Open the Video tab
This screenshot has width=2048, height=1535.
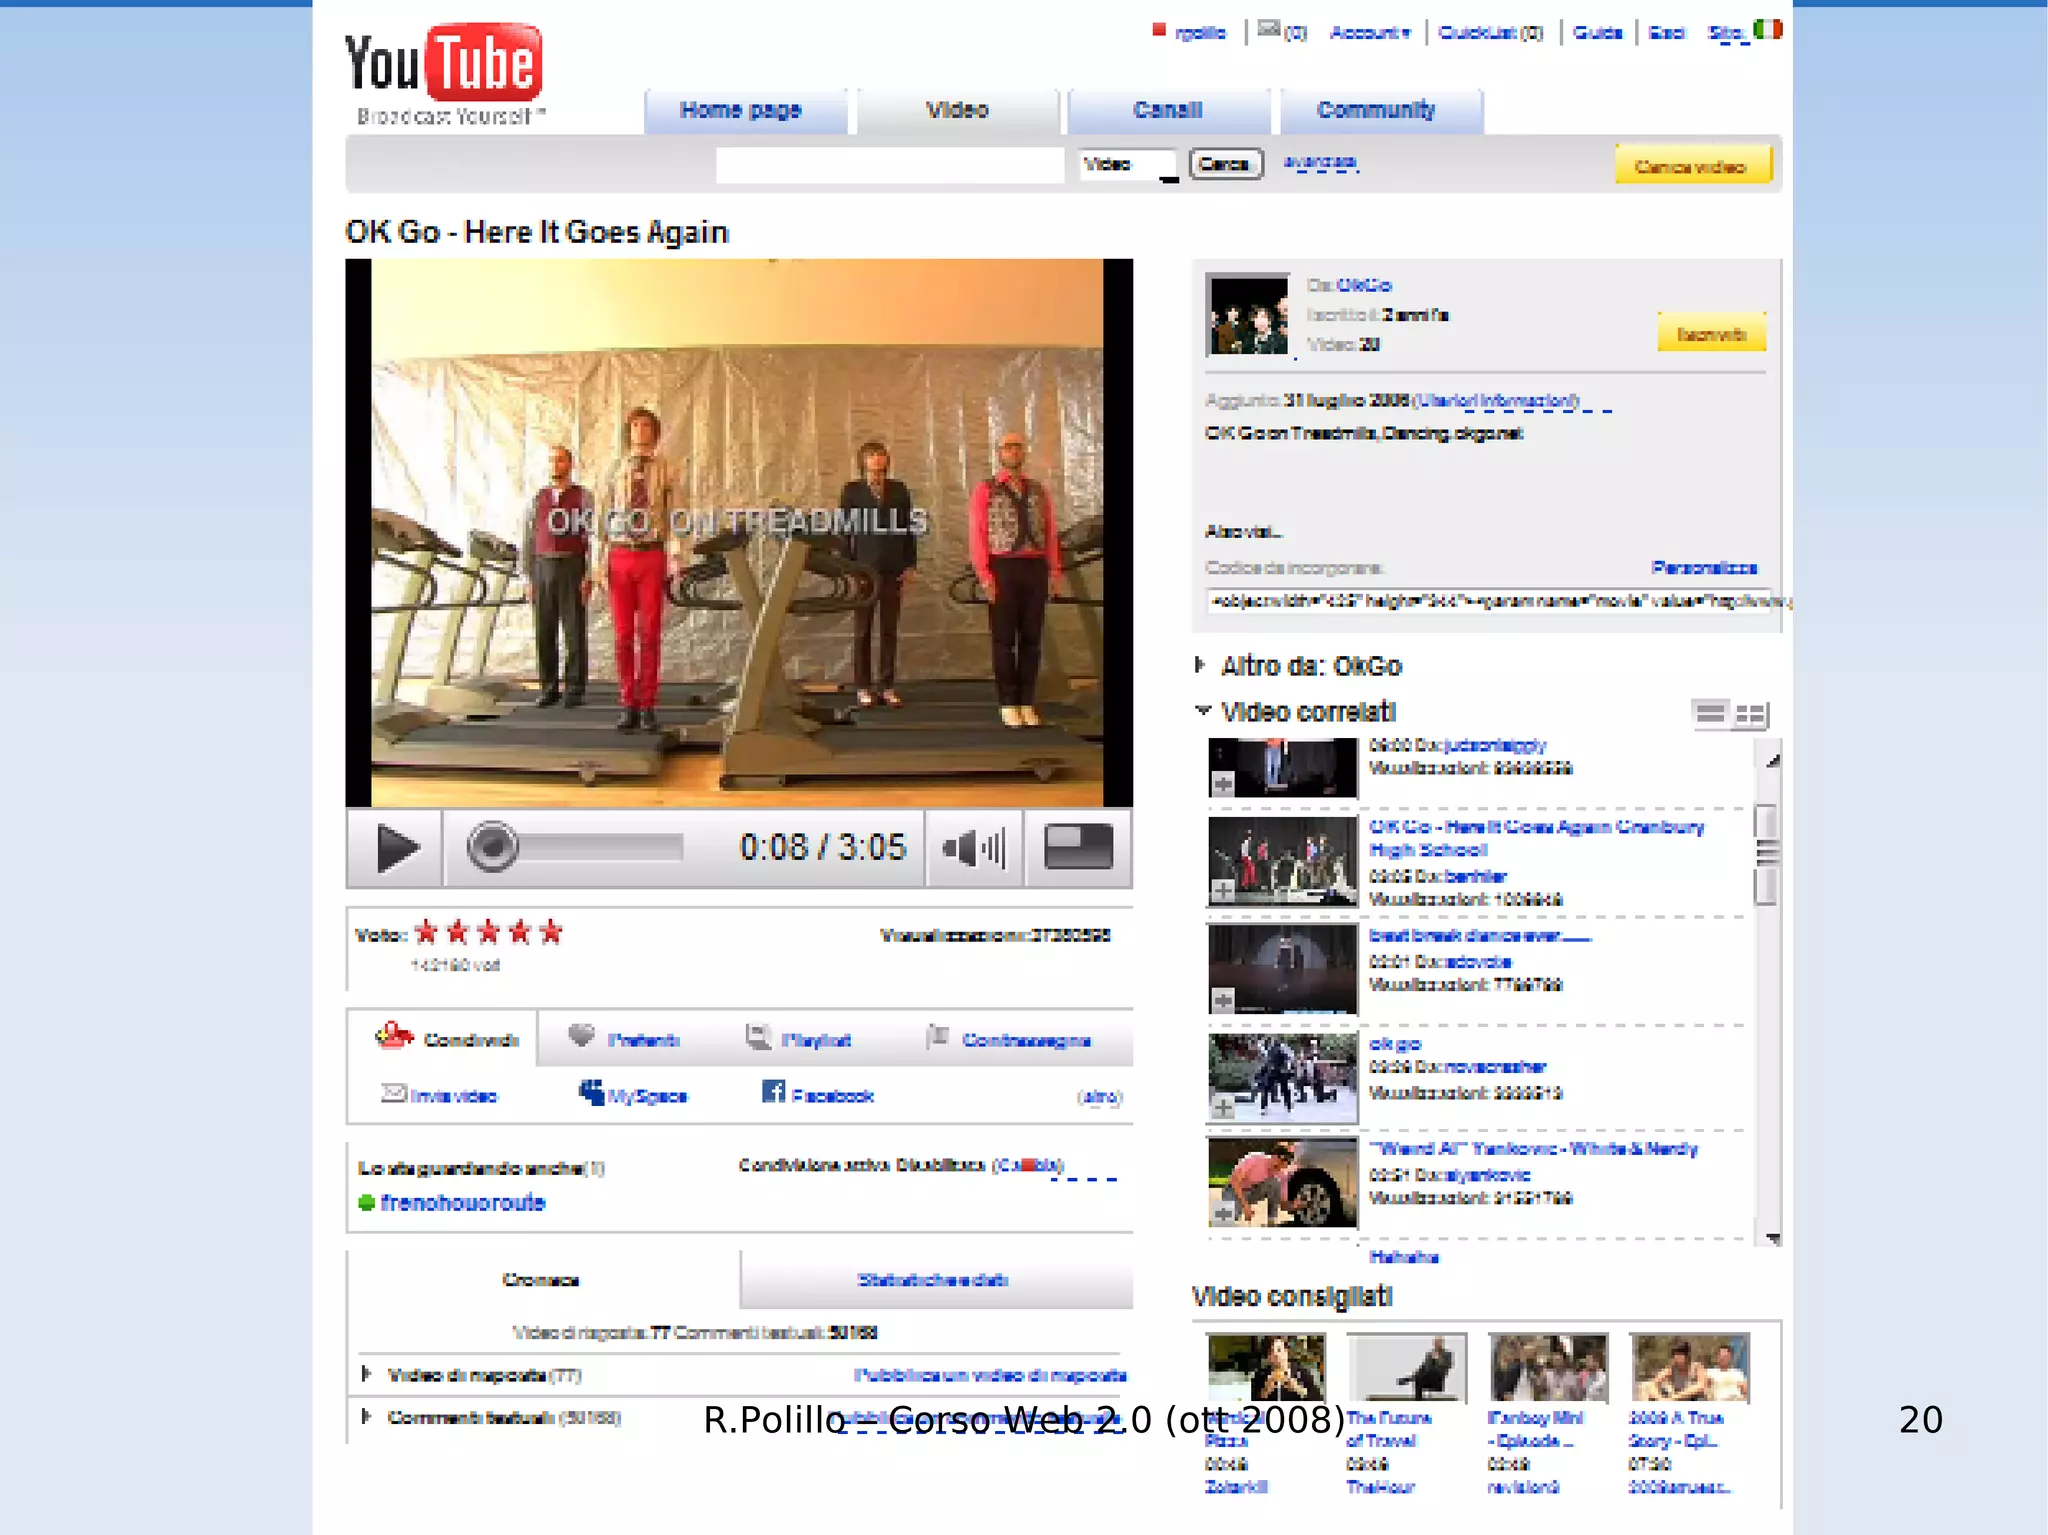(x=957, y=110)
